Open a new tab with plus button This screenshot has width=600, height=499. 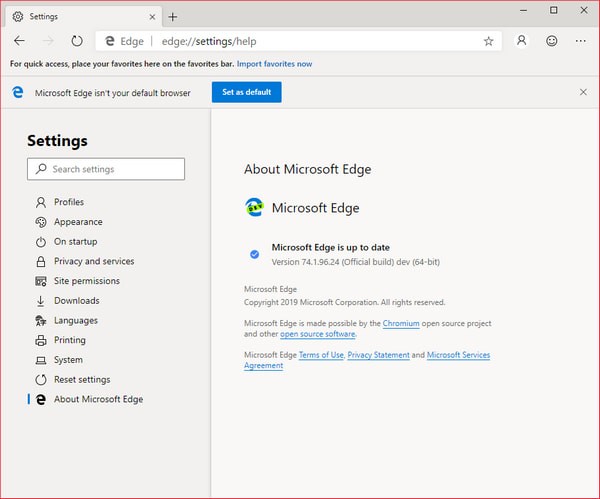pos(173,17)
